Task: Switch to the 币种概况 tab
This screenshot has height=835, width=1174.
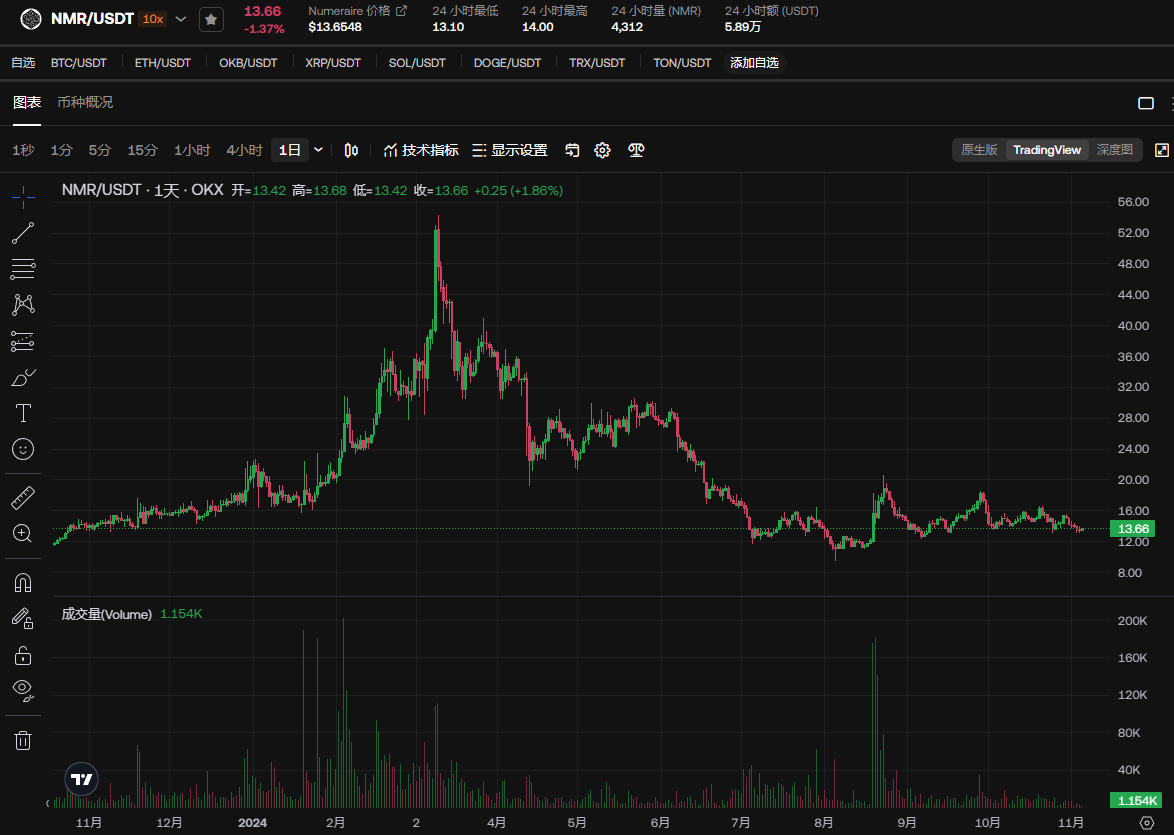Action: [x=85, y=102]
